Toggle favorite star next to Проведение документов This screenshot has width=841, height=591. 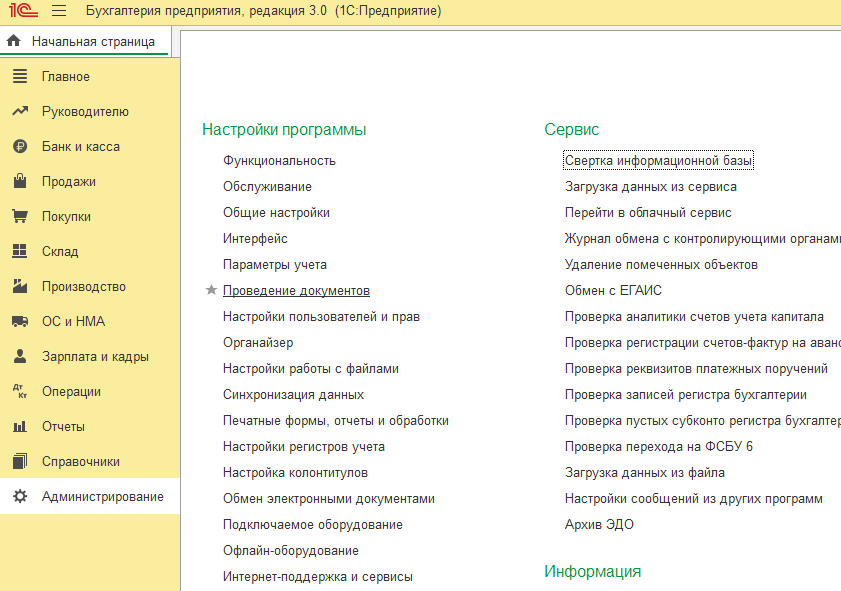[211, 290]
